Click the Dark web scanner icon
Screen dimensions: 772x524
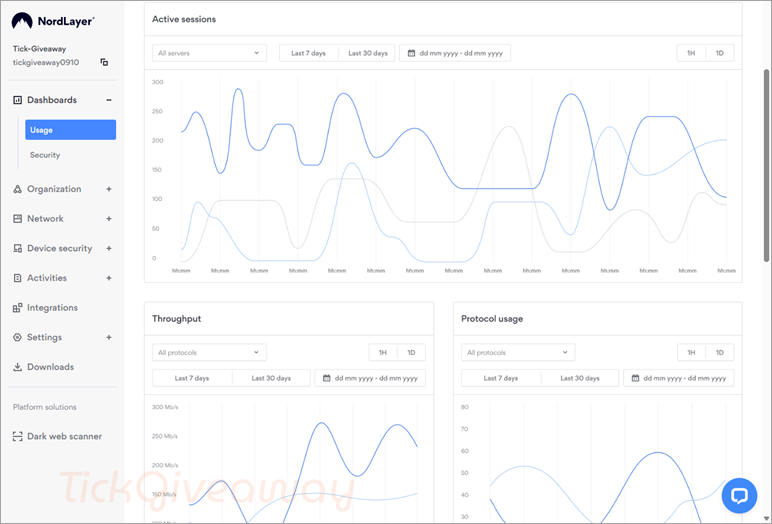(18, 436)
